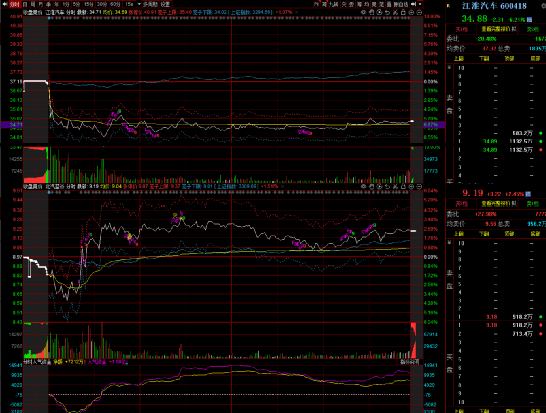Switch to the 周 weekly period tab
This screenshot has height=413, width=546.
coord(33,4)
